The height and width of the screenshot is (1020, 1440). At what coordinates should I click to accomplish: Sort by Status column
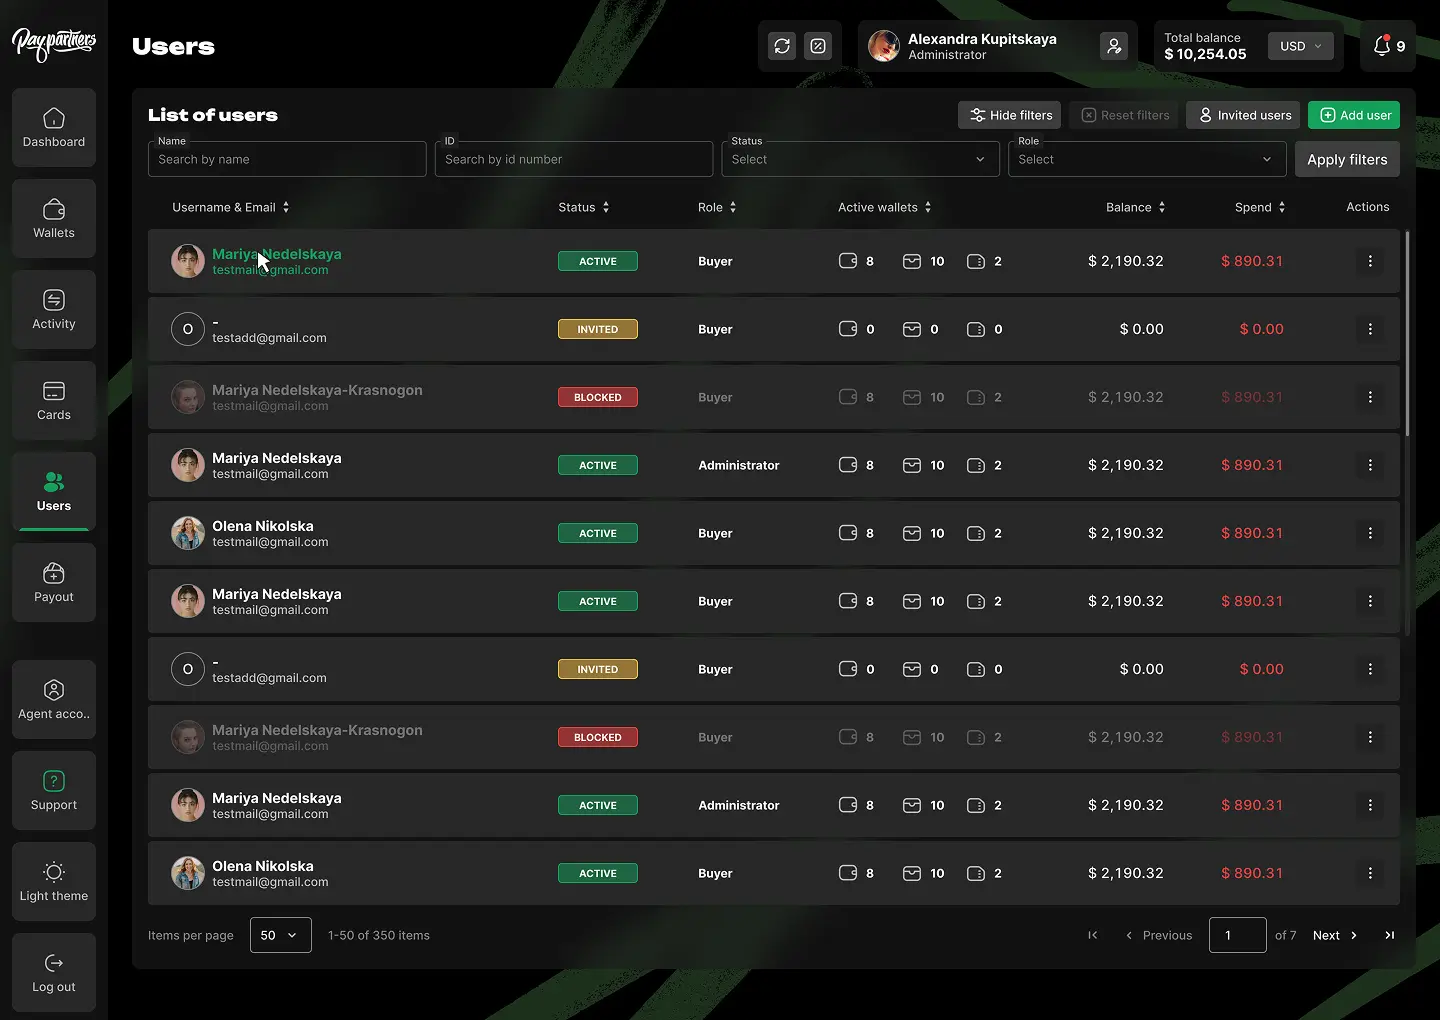(584, 207)
